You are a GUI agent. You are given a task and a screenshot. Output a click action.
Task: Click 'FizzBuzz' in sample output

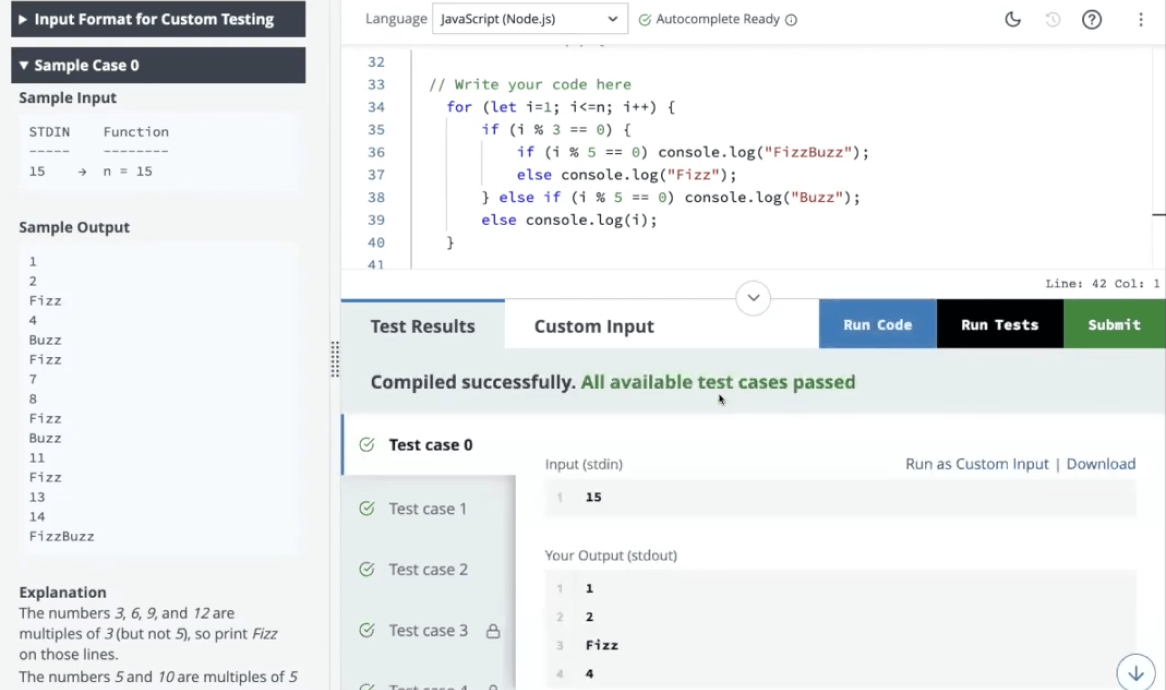point(62,536)
